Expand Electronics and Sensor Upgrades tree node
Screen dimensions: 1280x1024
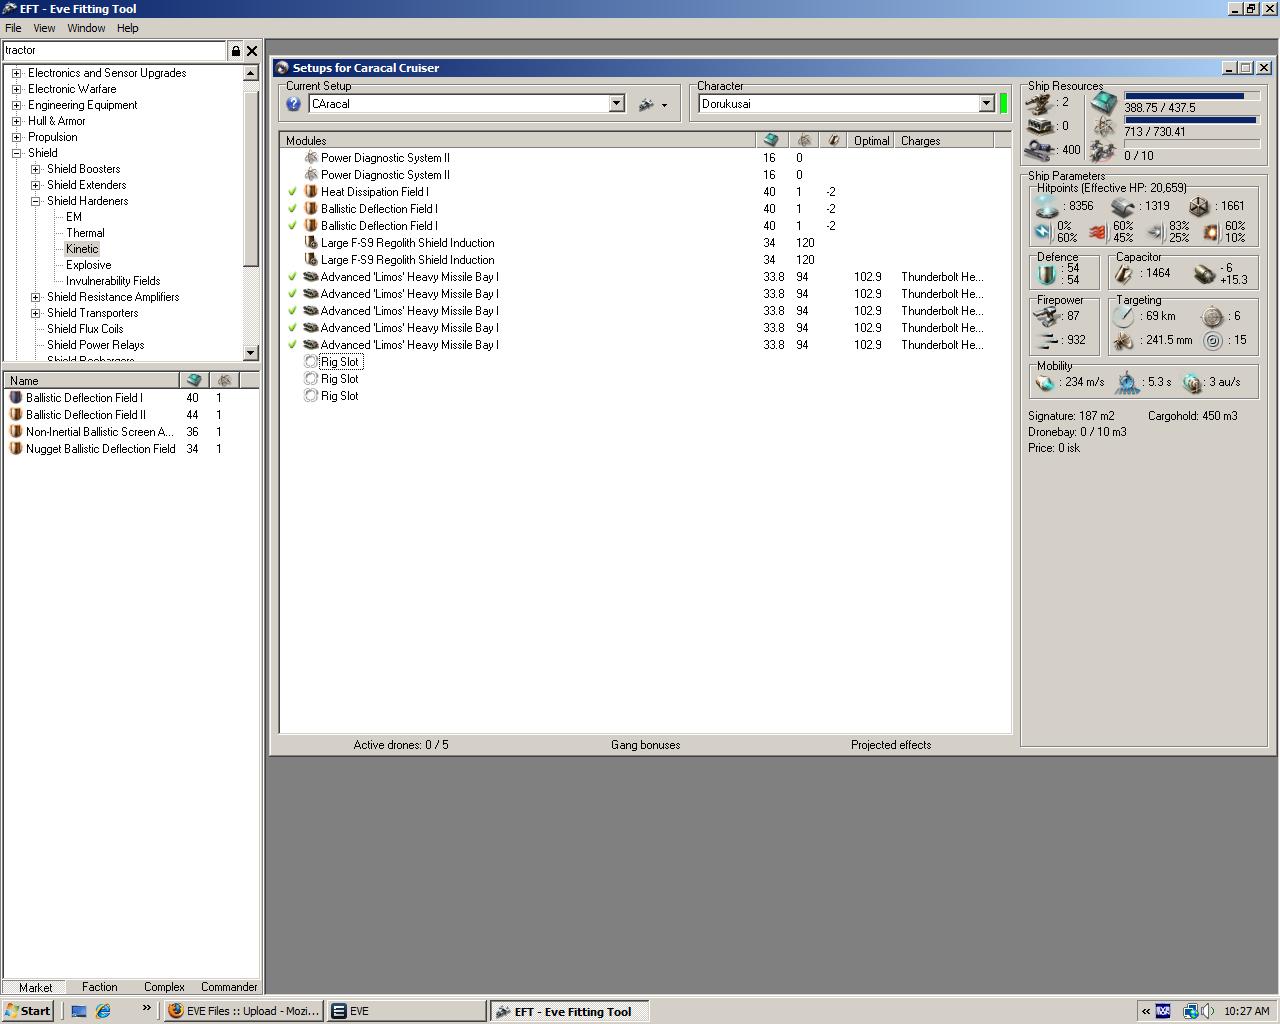click(16, 73)
